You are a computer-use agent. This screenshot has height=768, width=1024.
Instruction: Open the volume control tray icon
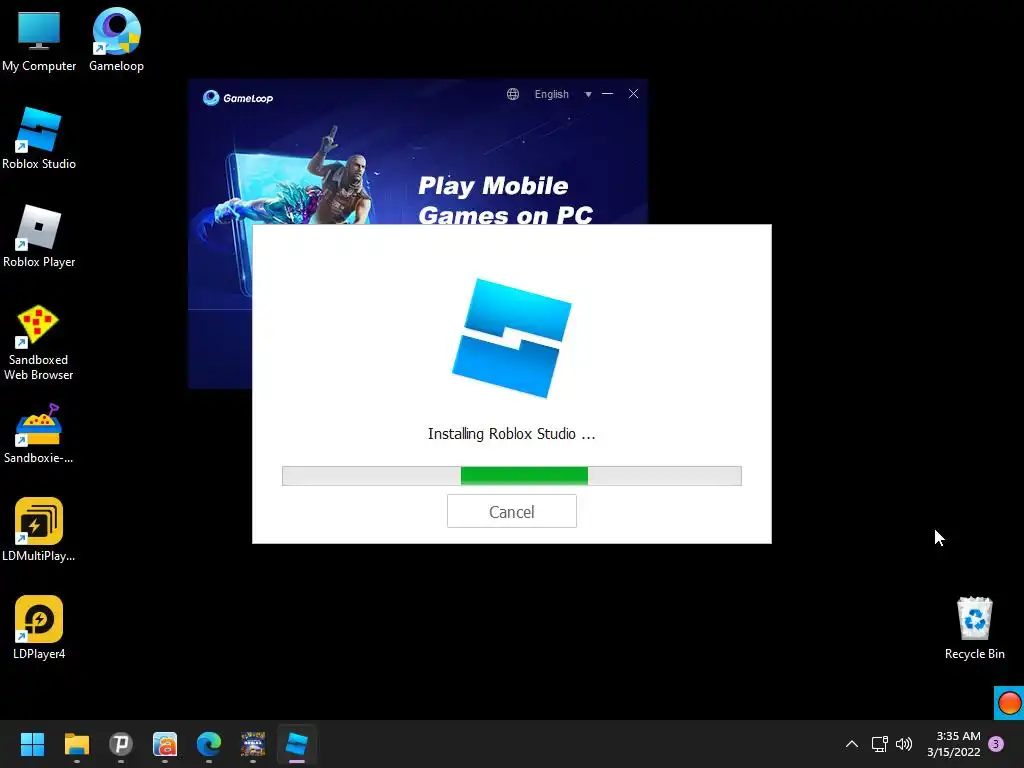tap(904, 744)
